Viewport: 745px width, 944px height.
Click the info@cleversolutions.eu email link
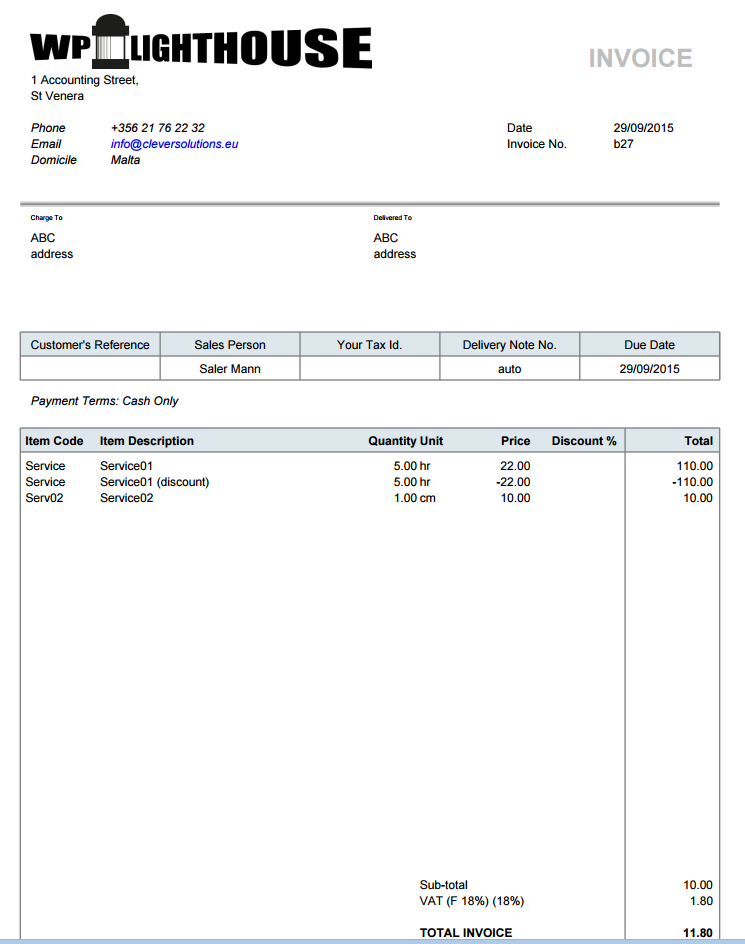click(x=174, y=144)
